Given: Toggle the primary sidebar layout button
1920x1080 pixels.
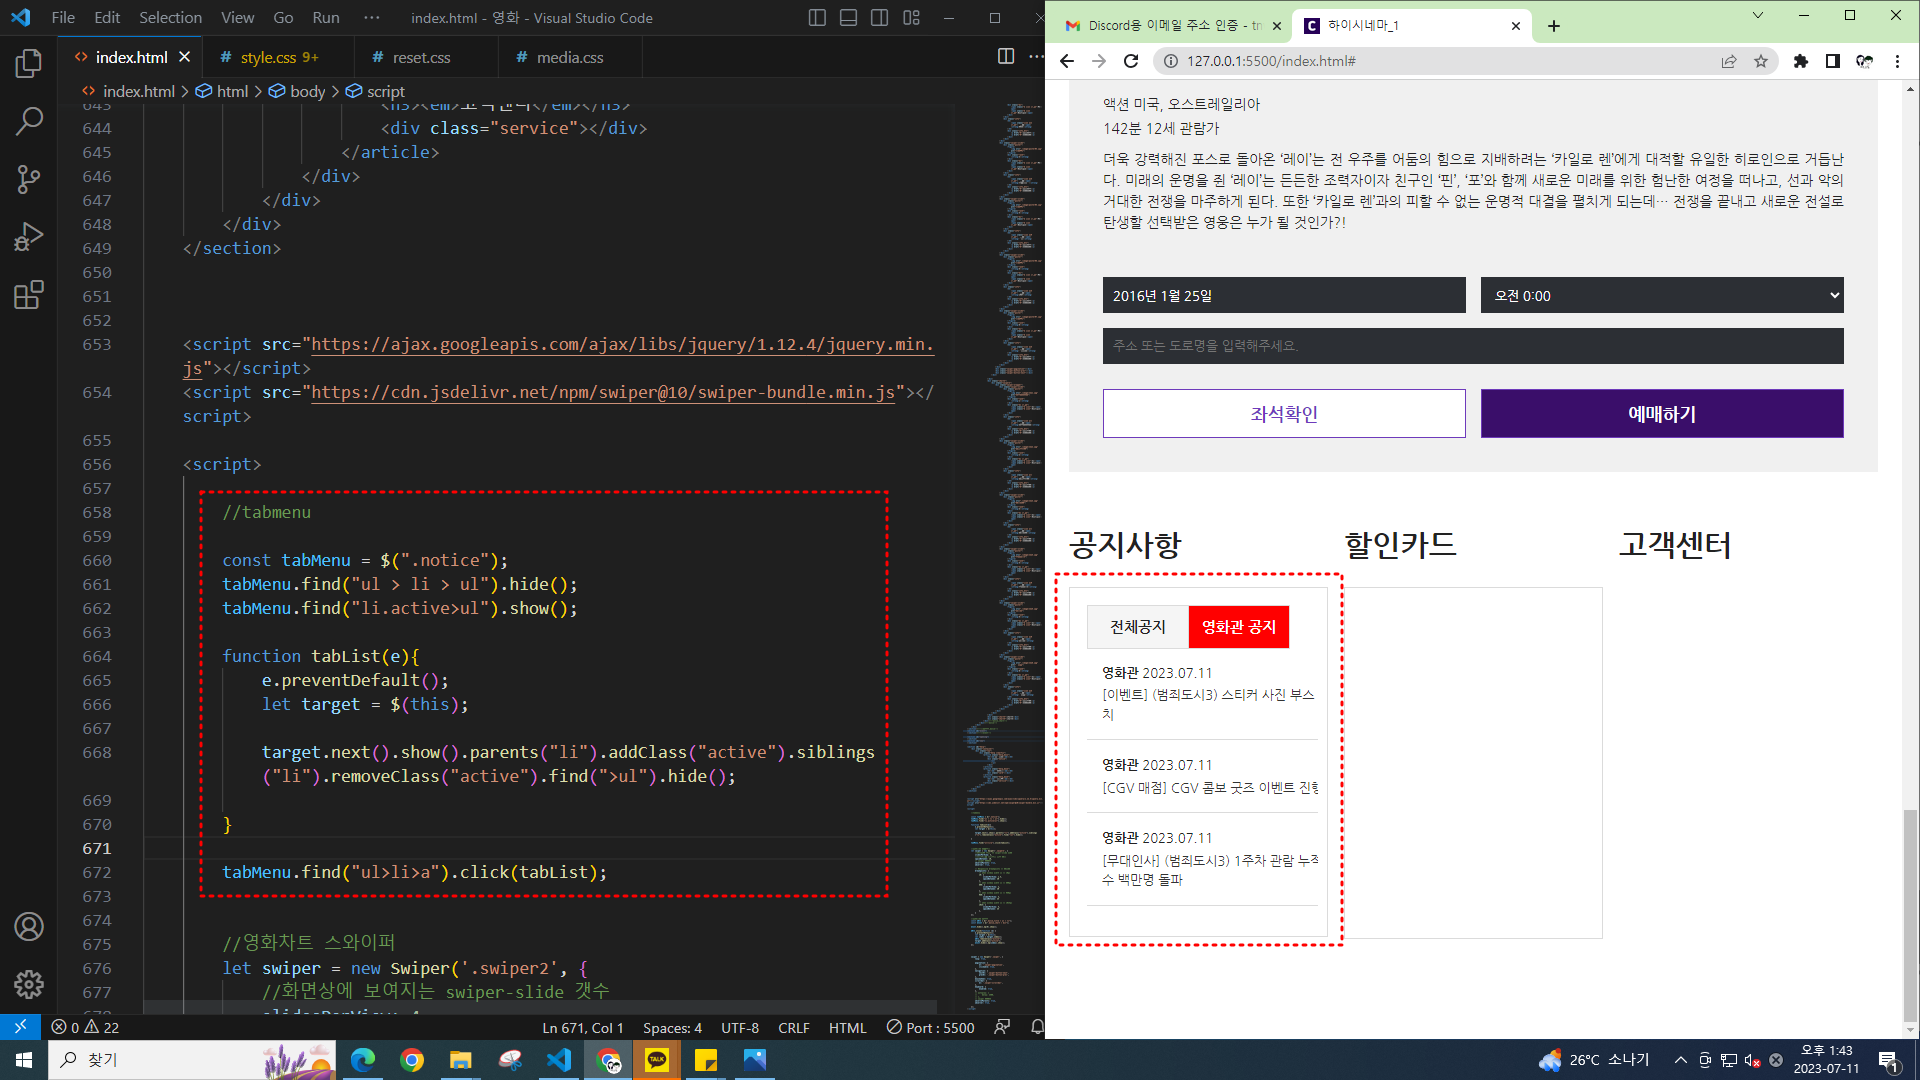Looking at the screenshot, I should pyautogui.click(x=817, y=18).
